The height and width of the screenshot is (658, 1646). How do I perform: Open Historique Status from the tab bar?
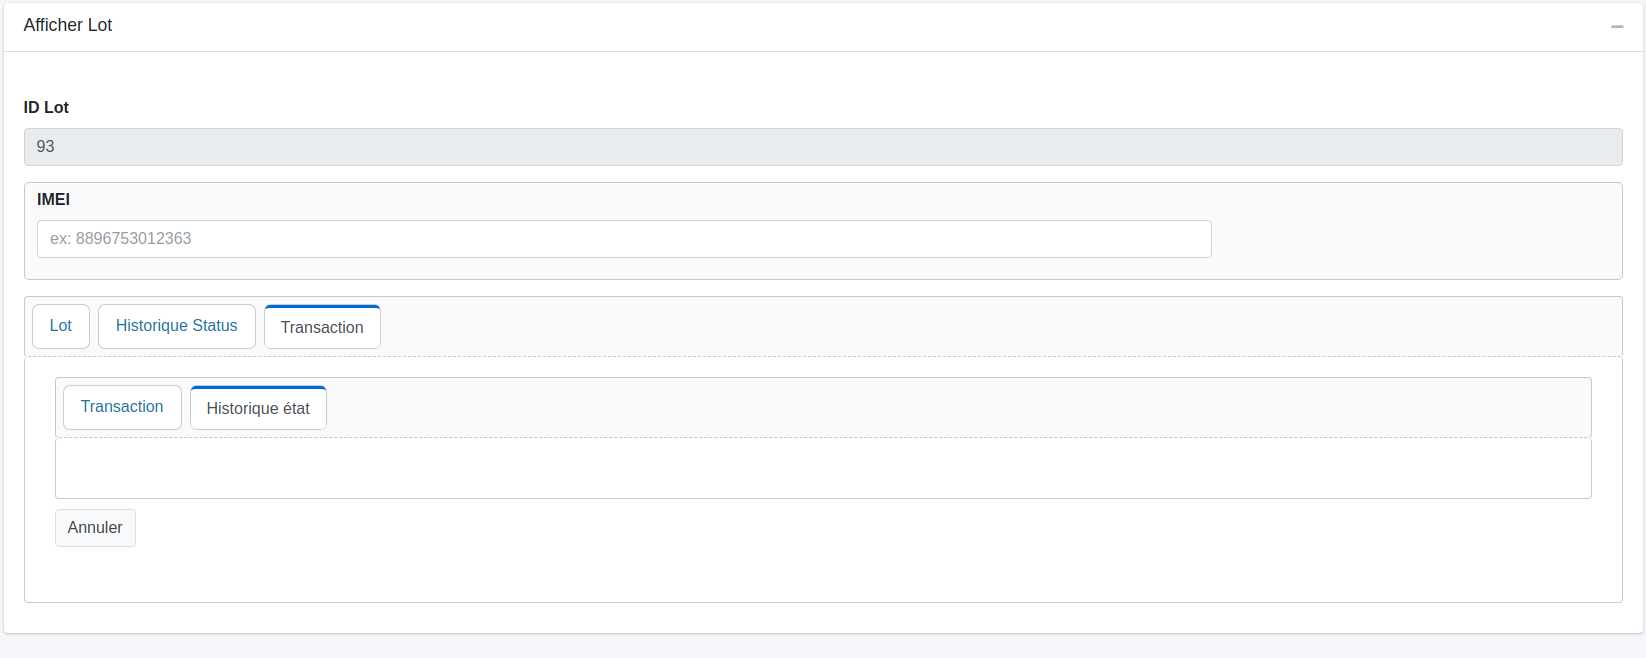176,325
